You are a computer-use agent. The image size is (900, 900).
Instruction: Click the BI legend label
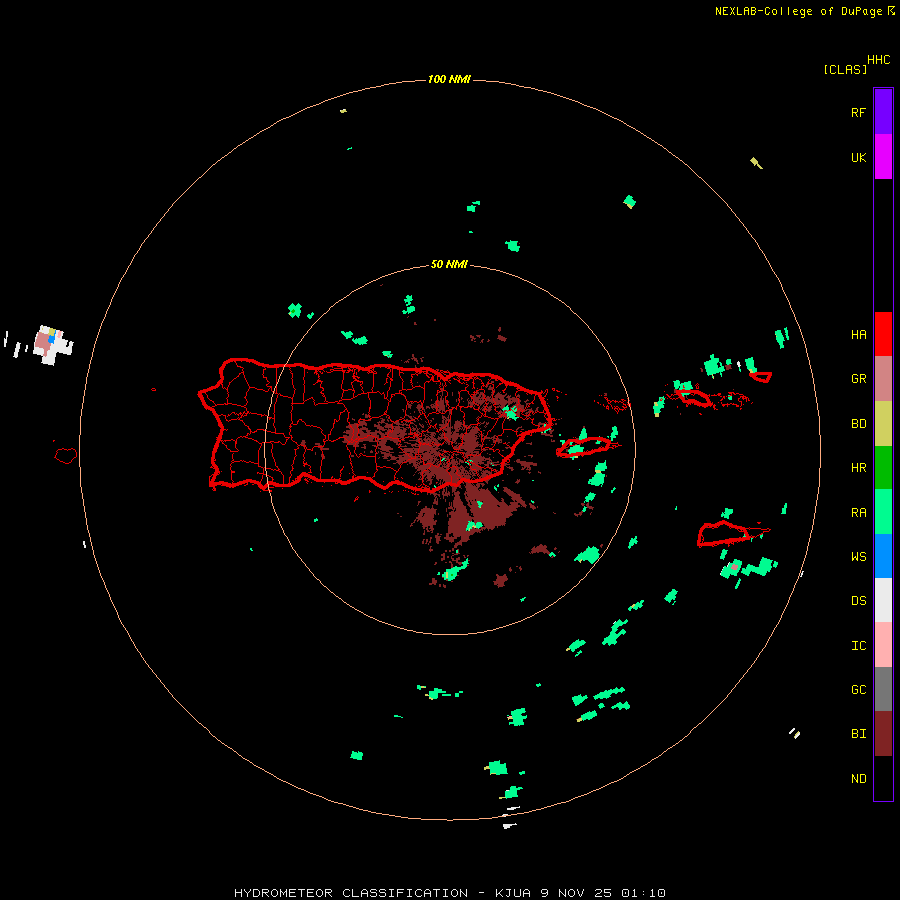point(858,734)
